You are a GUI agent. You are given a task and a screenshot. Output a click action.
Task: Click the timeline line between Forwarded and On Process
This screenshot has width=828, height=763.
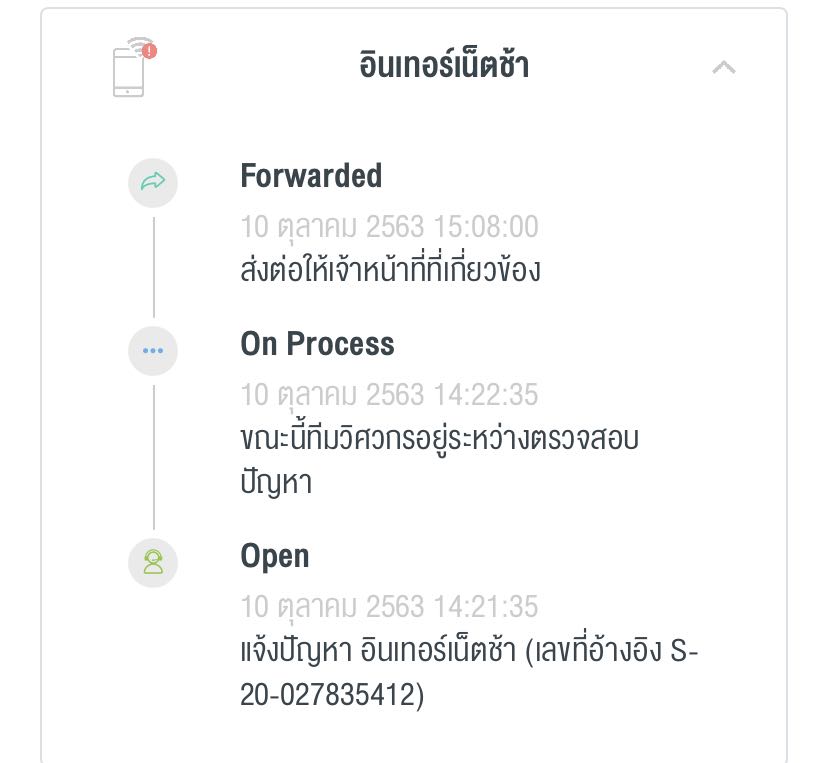(154, 267)
